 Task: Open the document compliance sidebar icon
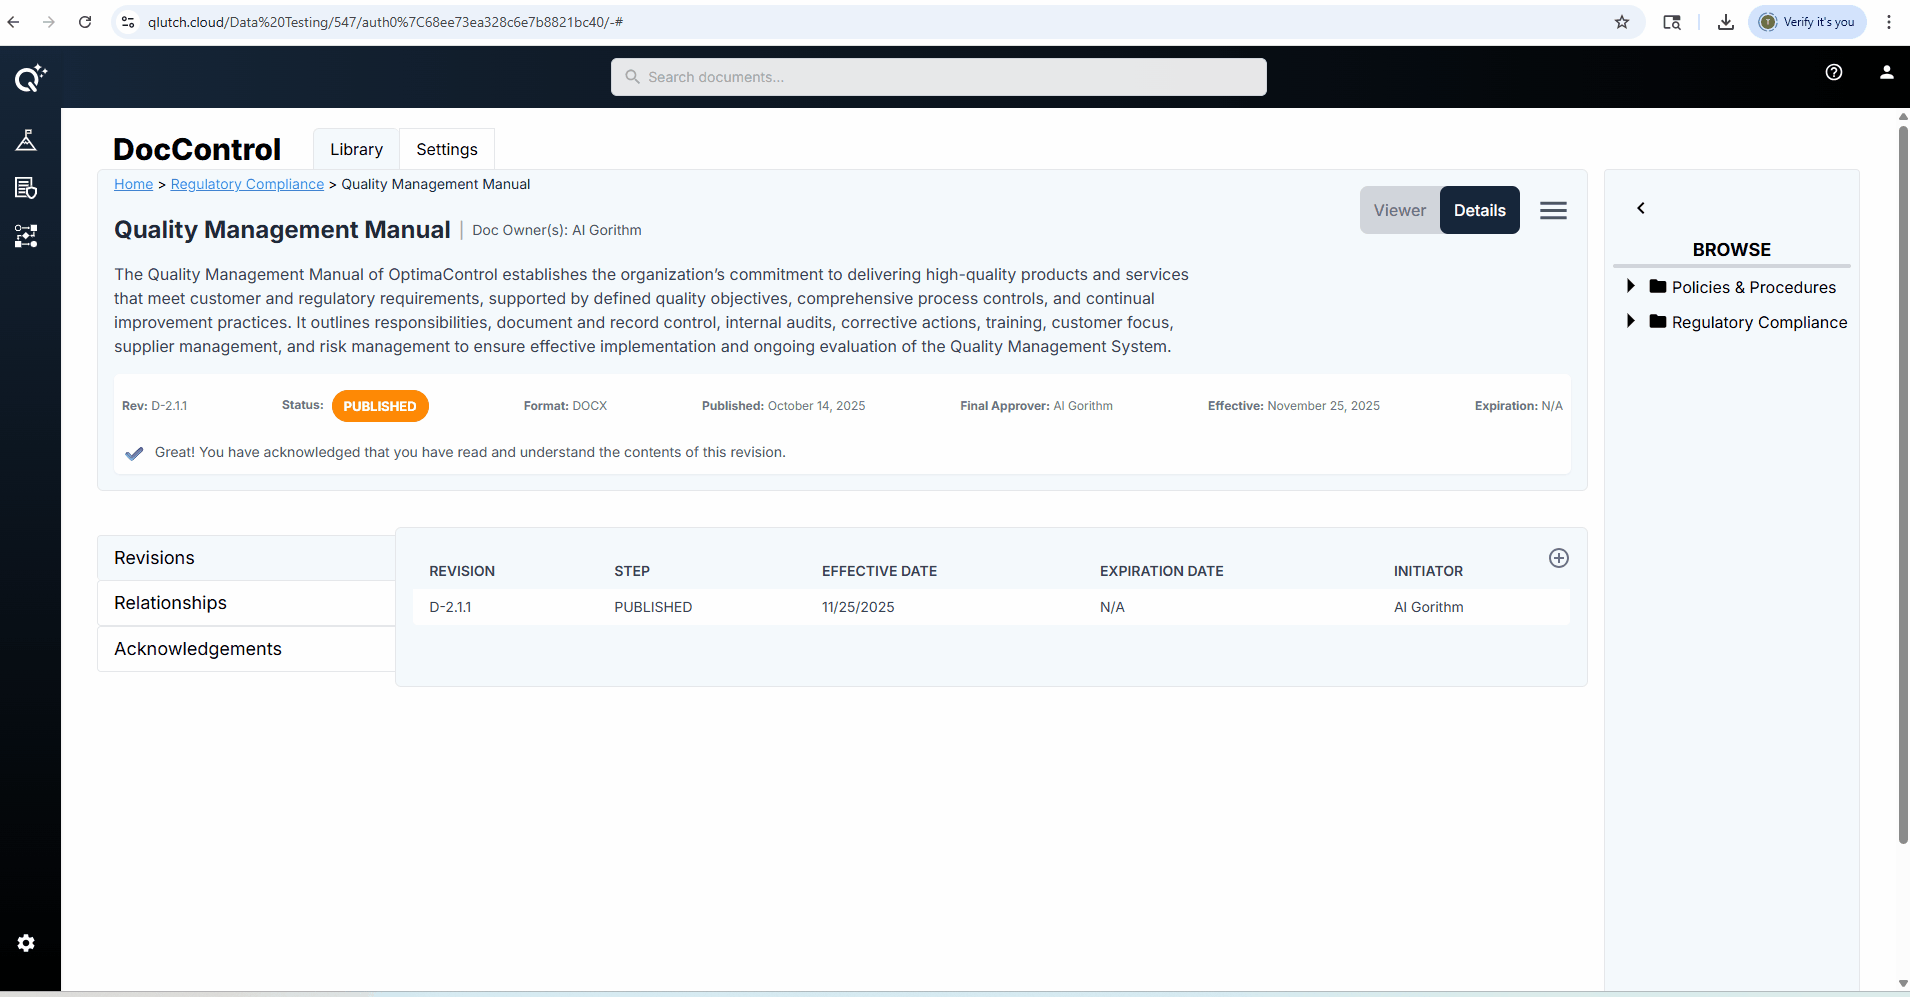[x=26, y=187]
